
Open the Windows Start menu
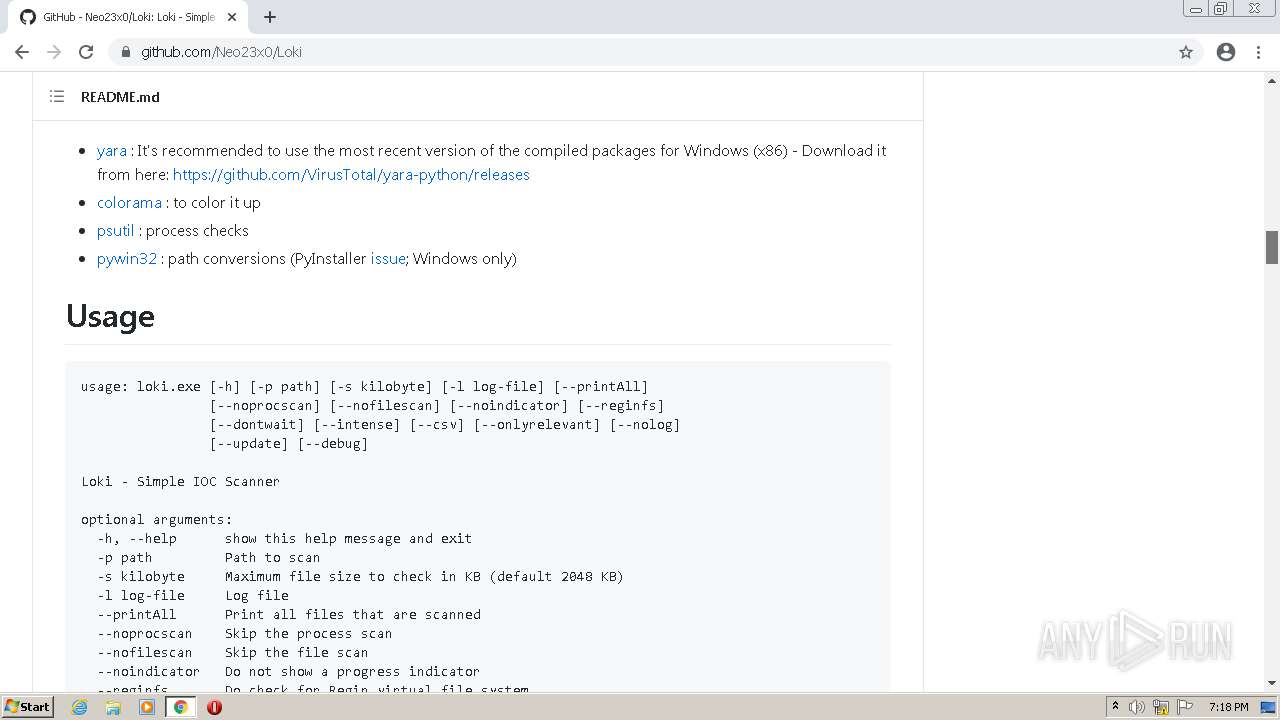click(28, 706)
